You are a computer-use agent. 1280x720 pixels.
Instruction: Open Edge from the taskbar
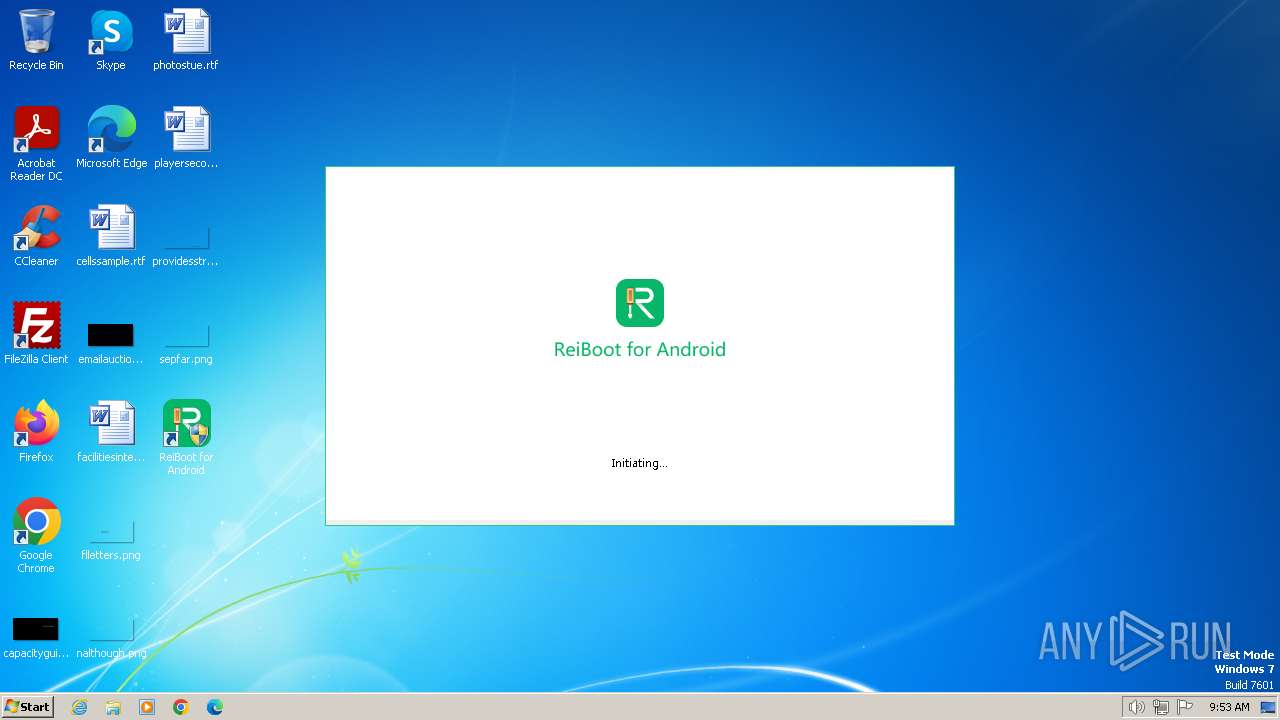(215, 707)
